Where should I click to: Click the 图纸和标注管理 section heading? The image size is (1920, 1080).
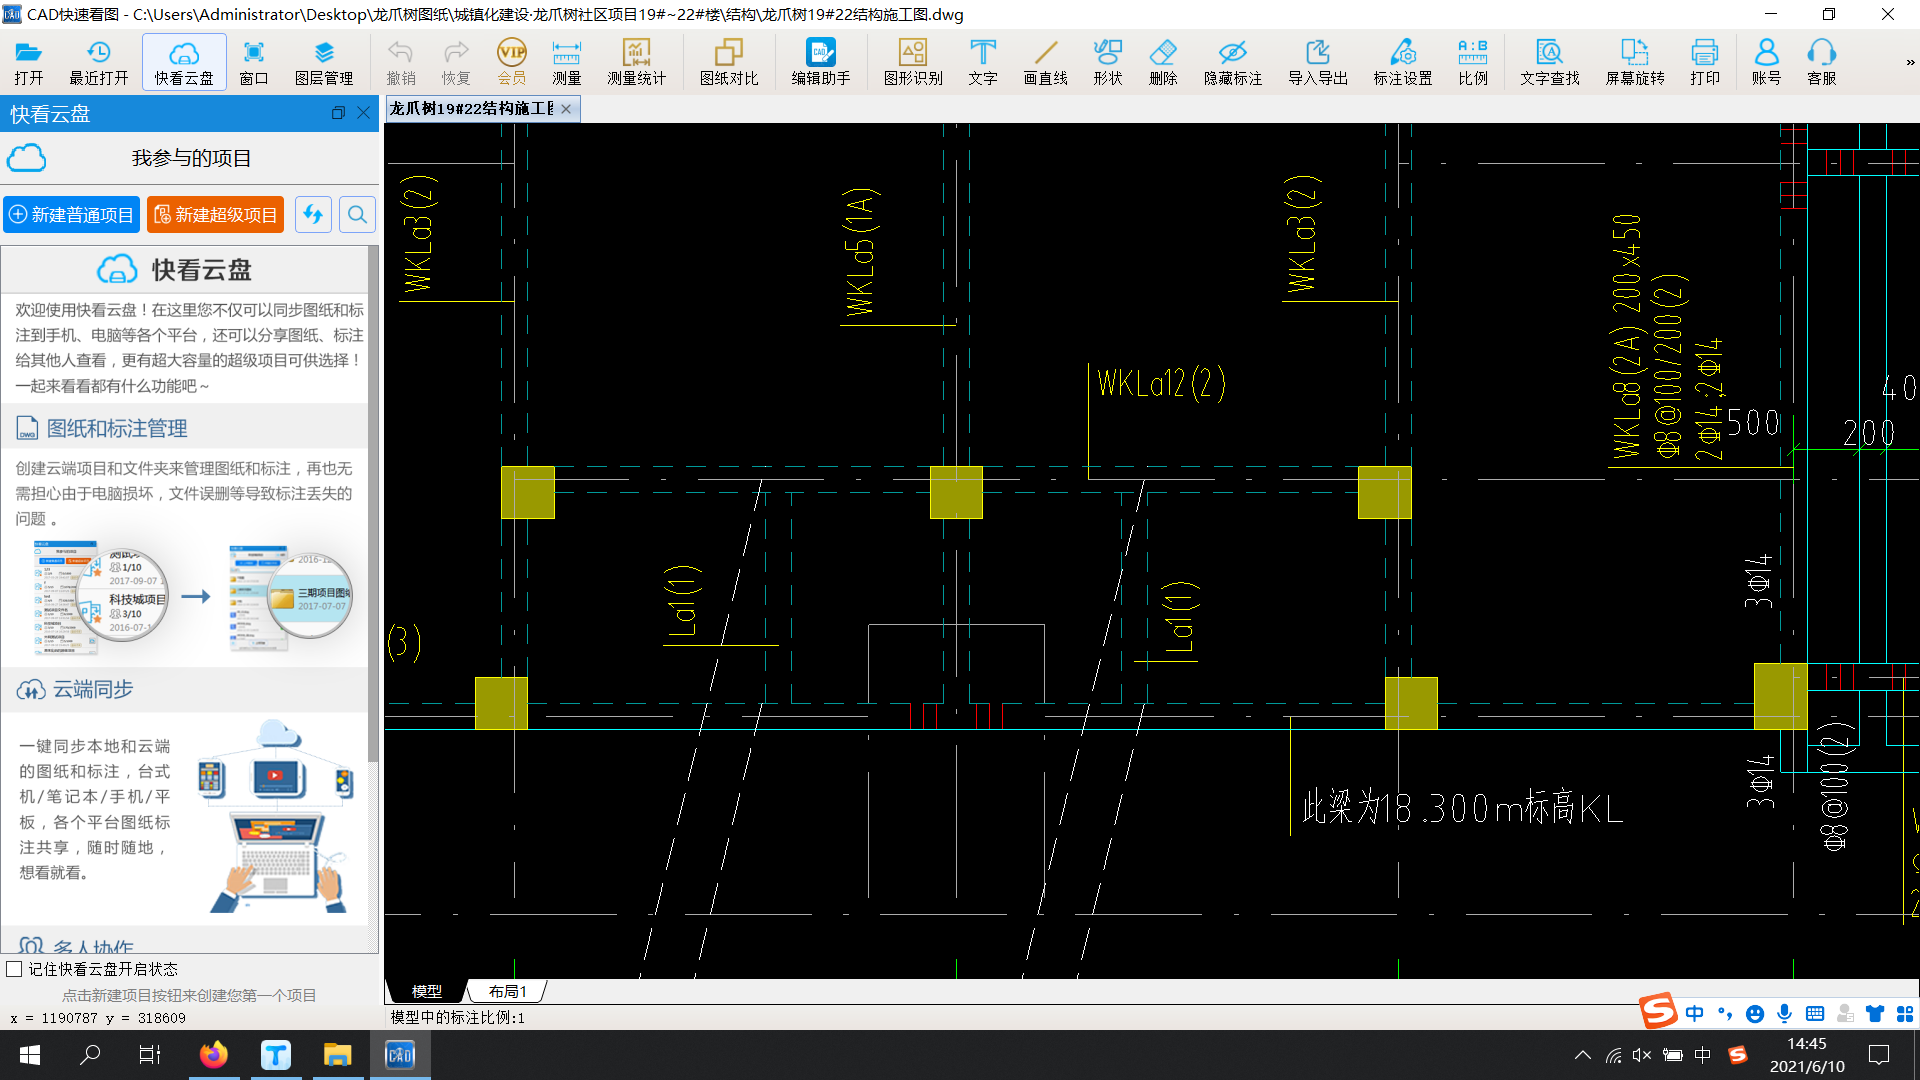click(x=117, y=428)
